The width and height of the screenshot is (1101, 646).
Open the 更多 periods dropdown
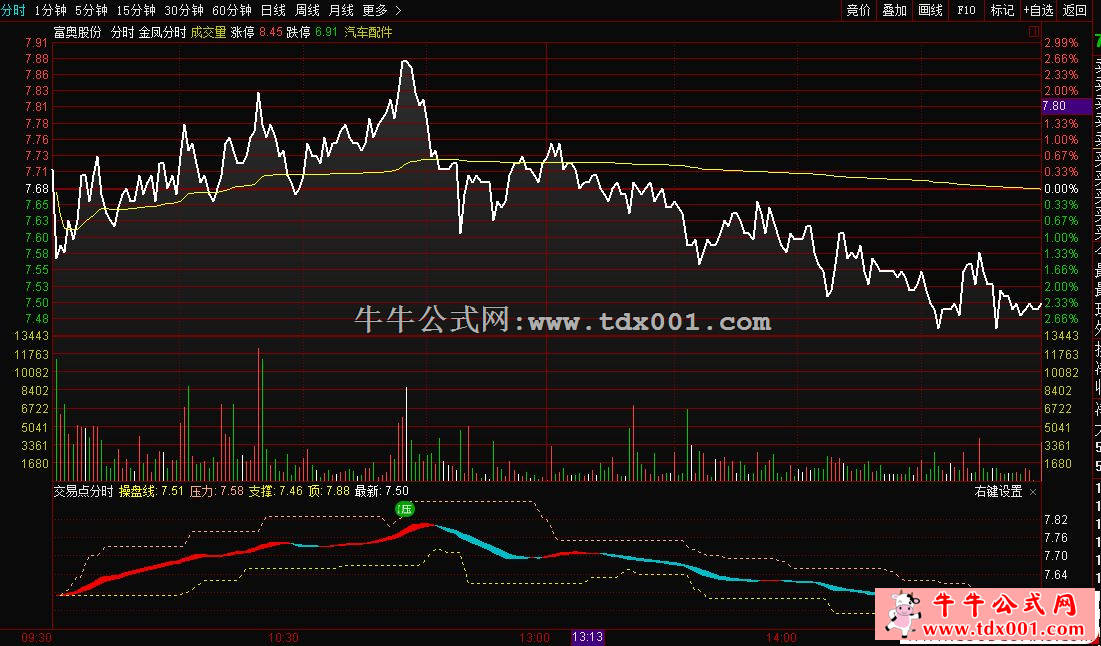pos(374,10)
